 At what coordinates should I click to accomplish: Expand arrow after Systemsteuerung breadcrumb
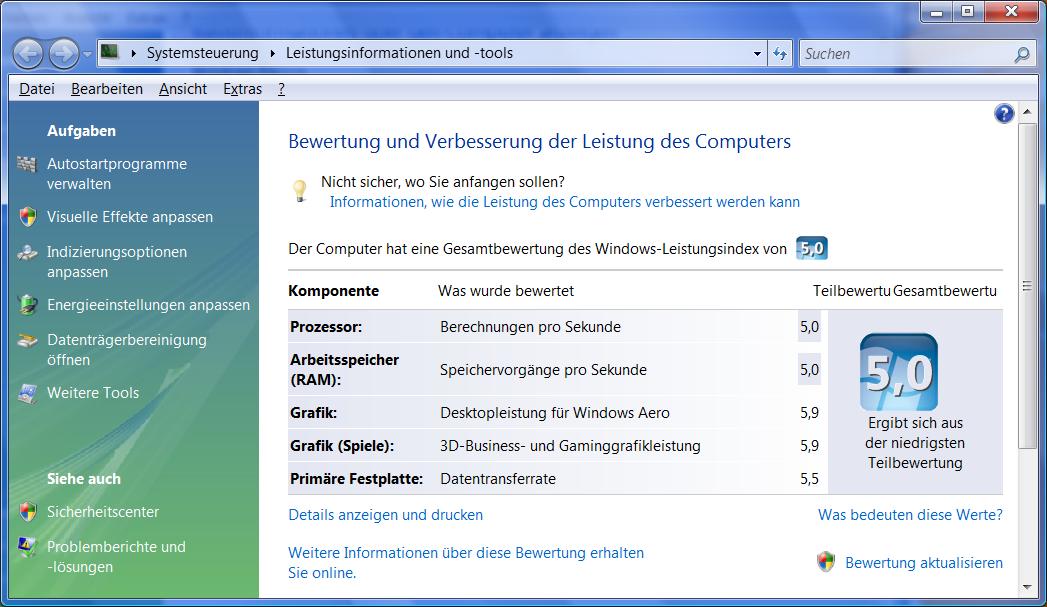pos(272,53)
